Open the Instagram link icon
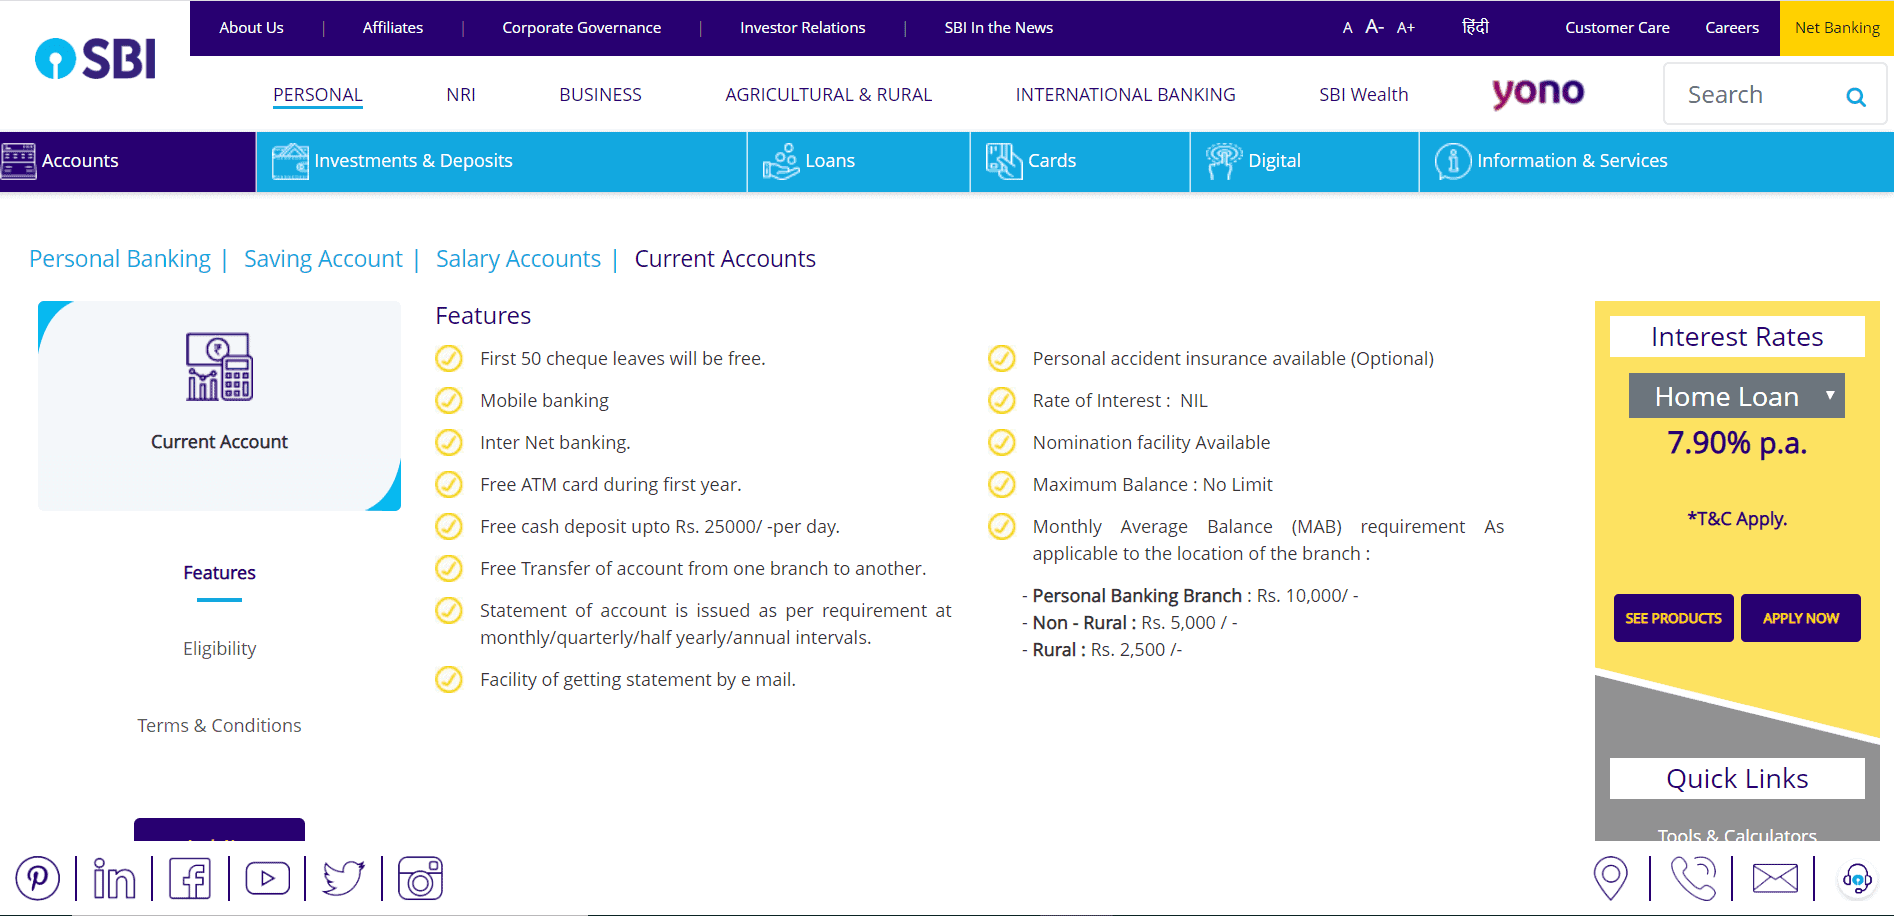The image size is (1894, 916). (x=419, y=878)
